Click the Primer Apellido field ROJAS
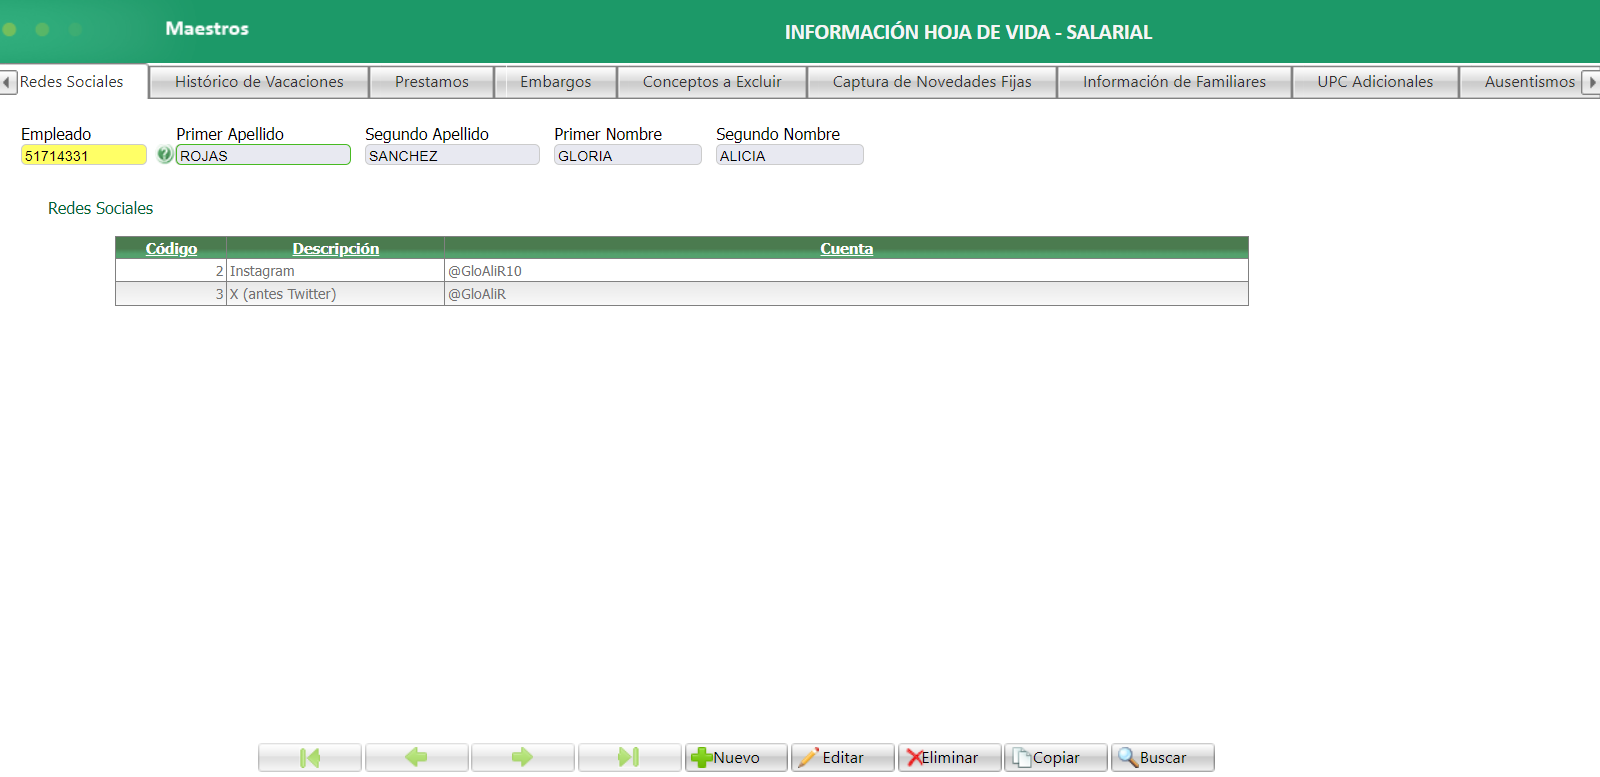This screenshot has height=777, width=1600. [x=263, y=155]
